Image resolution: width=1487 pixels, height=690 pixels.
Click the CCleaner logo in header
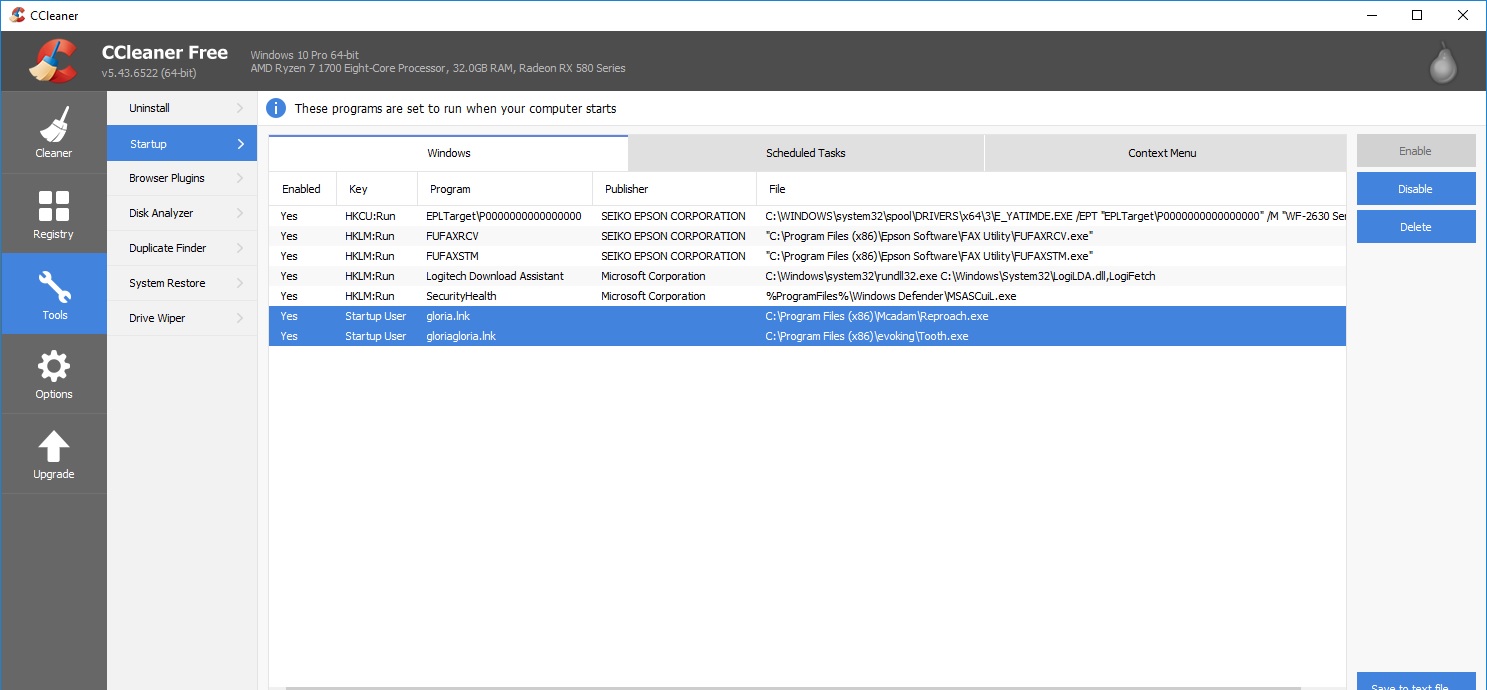(x=54, y=60)
